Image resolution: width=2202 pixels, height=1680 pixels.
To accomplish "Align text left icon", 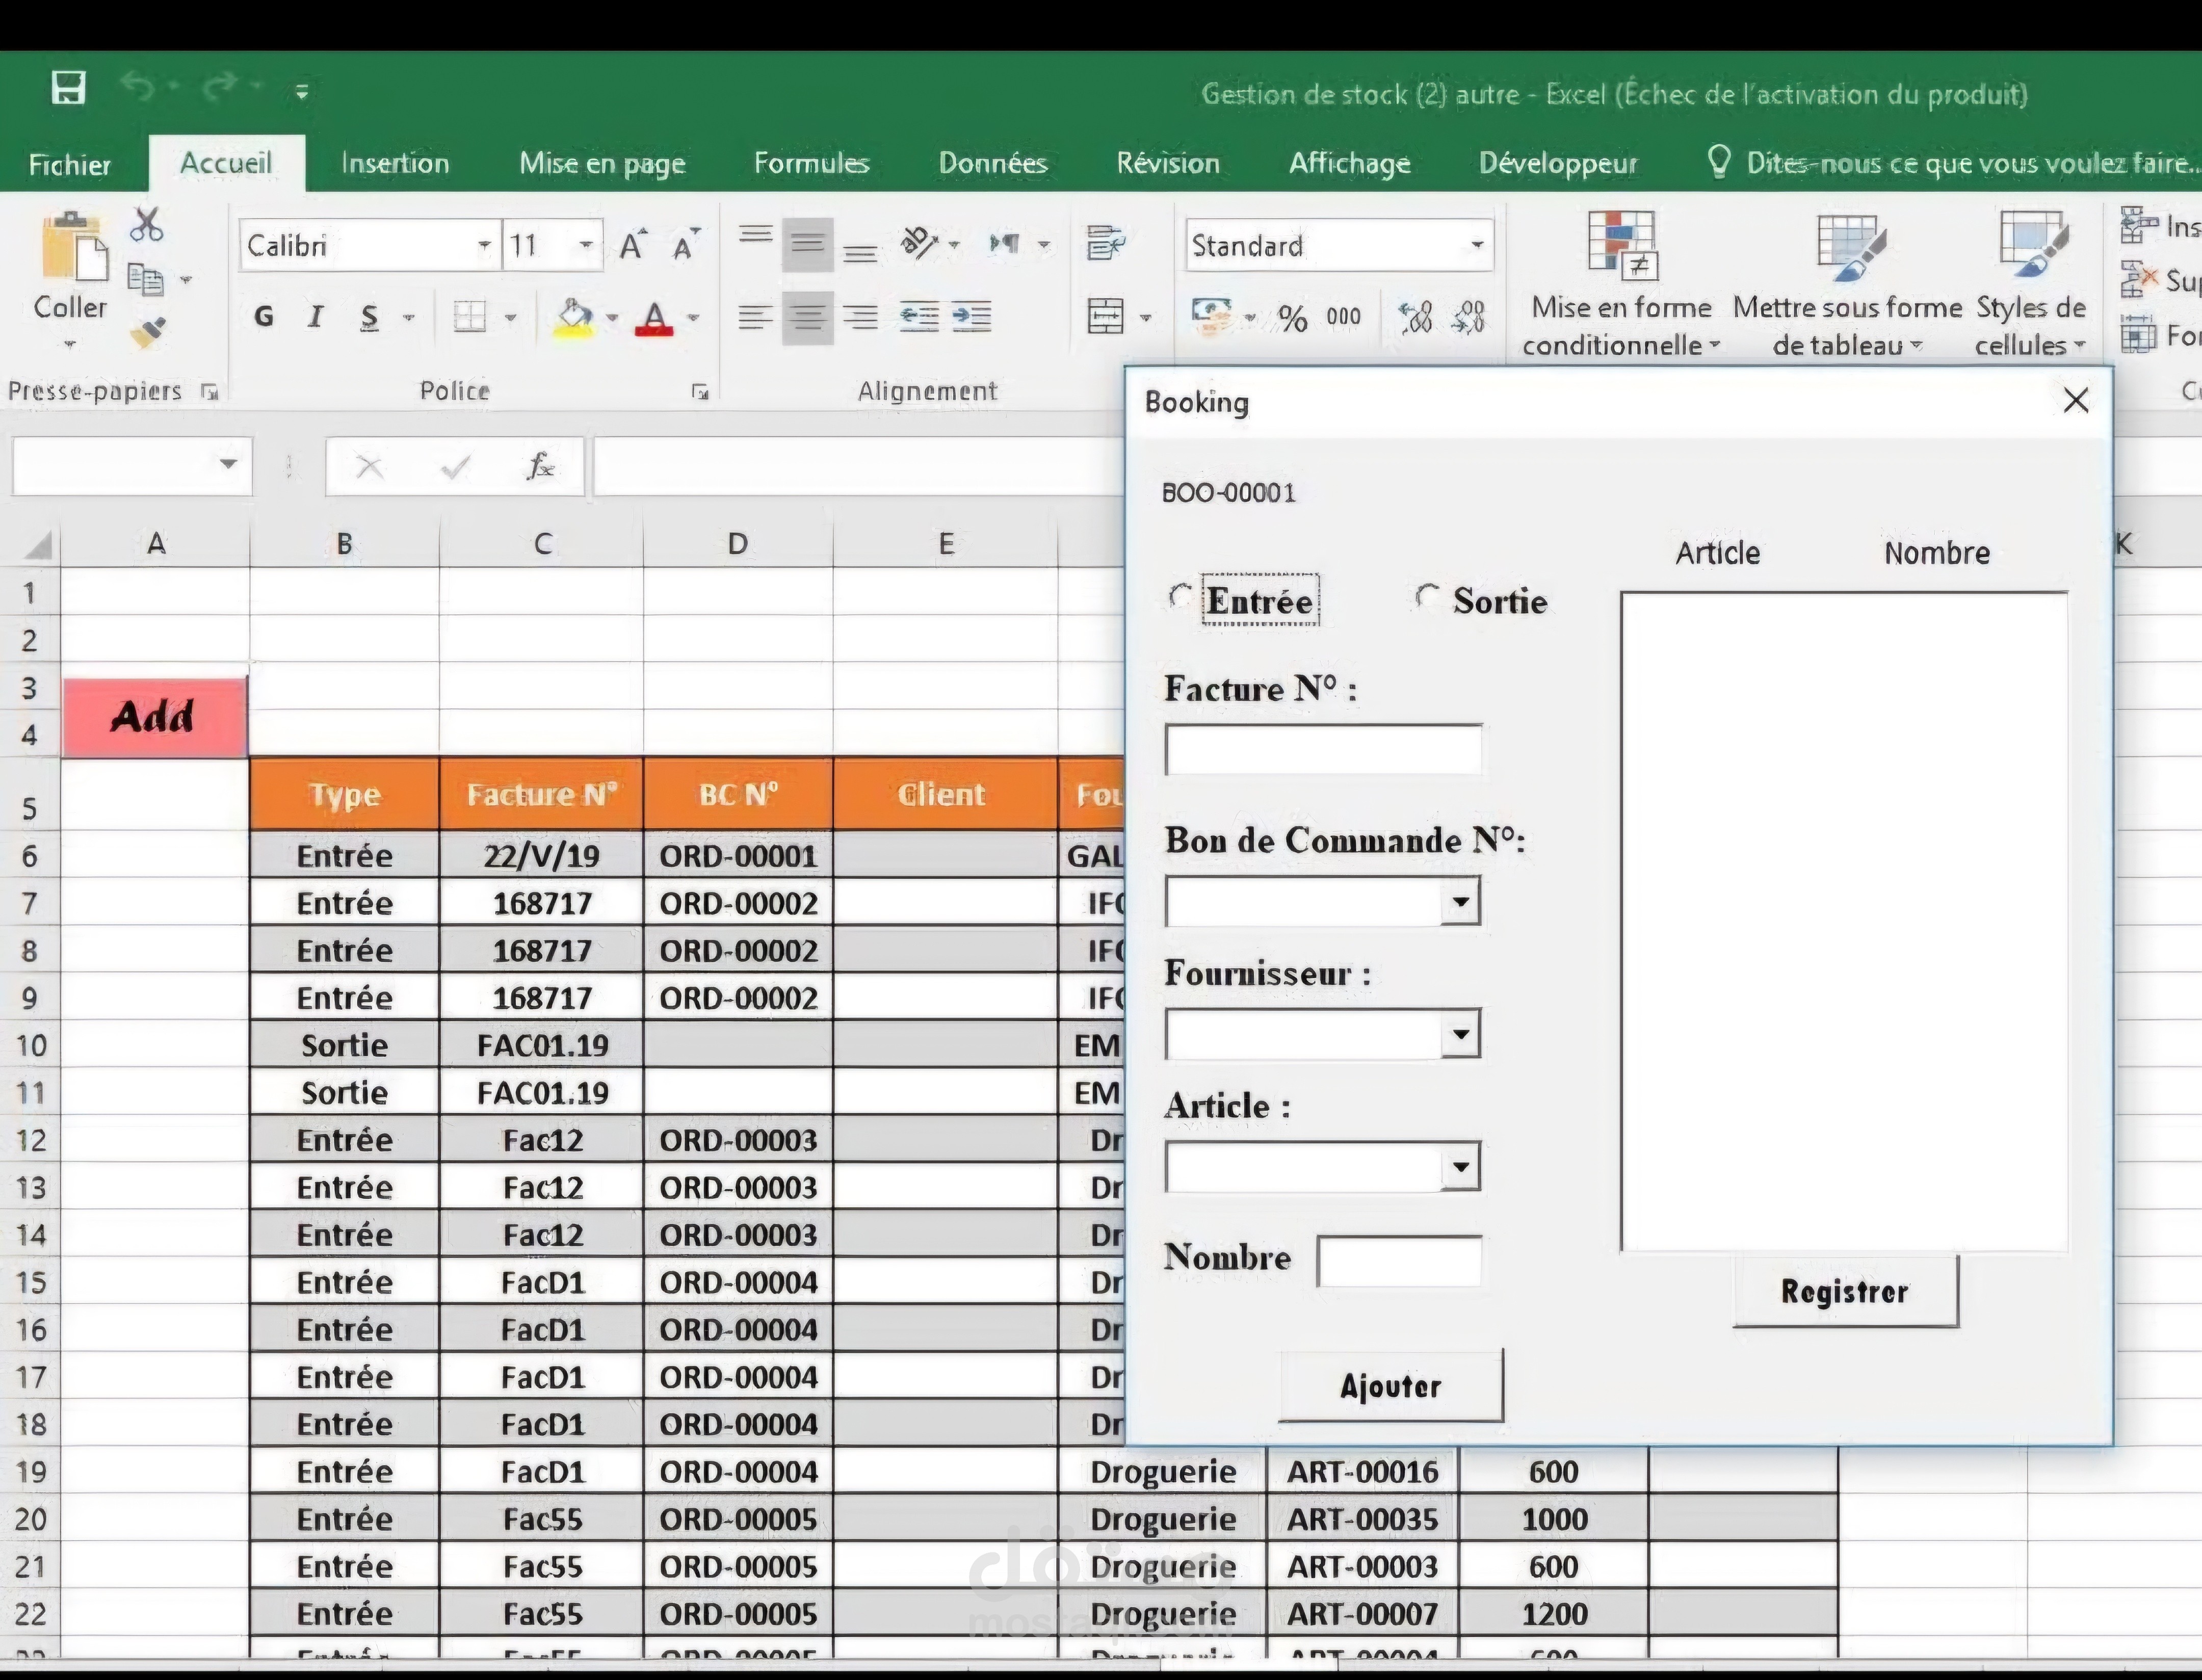I will tap(755, 317).
